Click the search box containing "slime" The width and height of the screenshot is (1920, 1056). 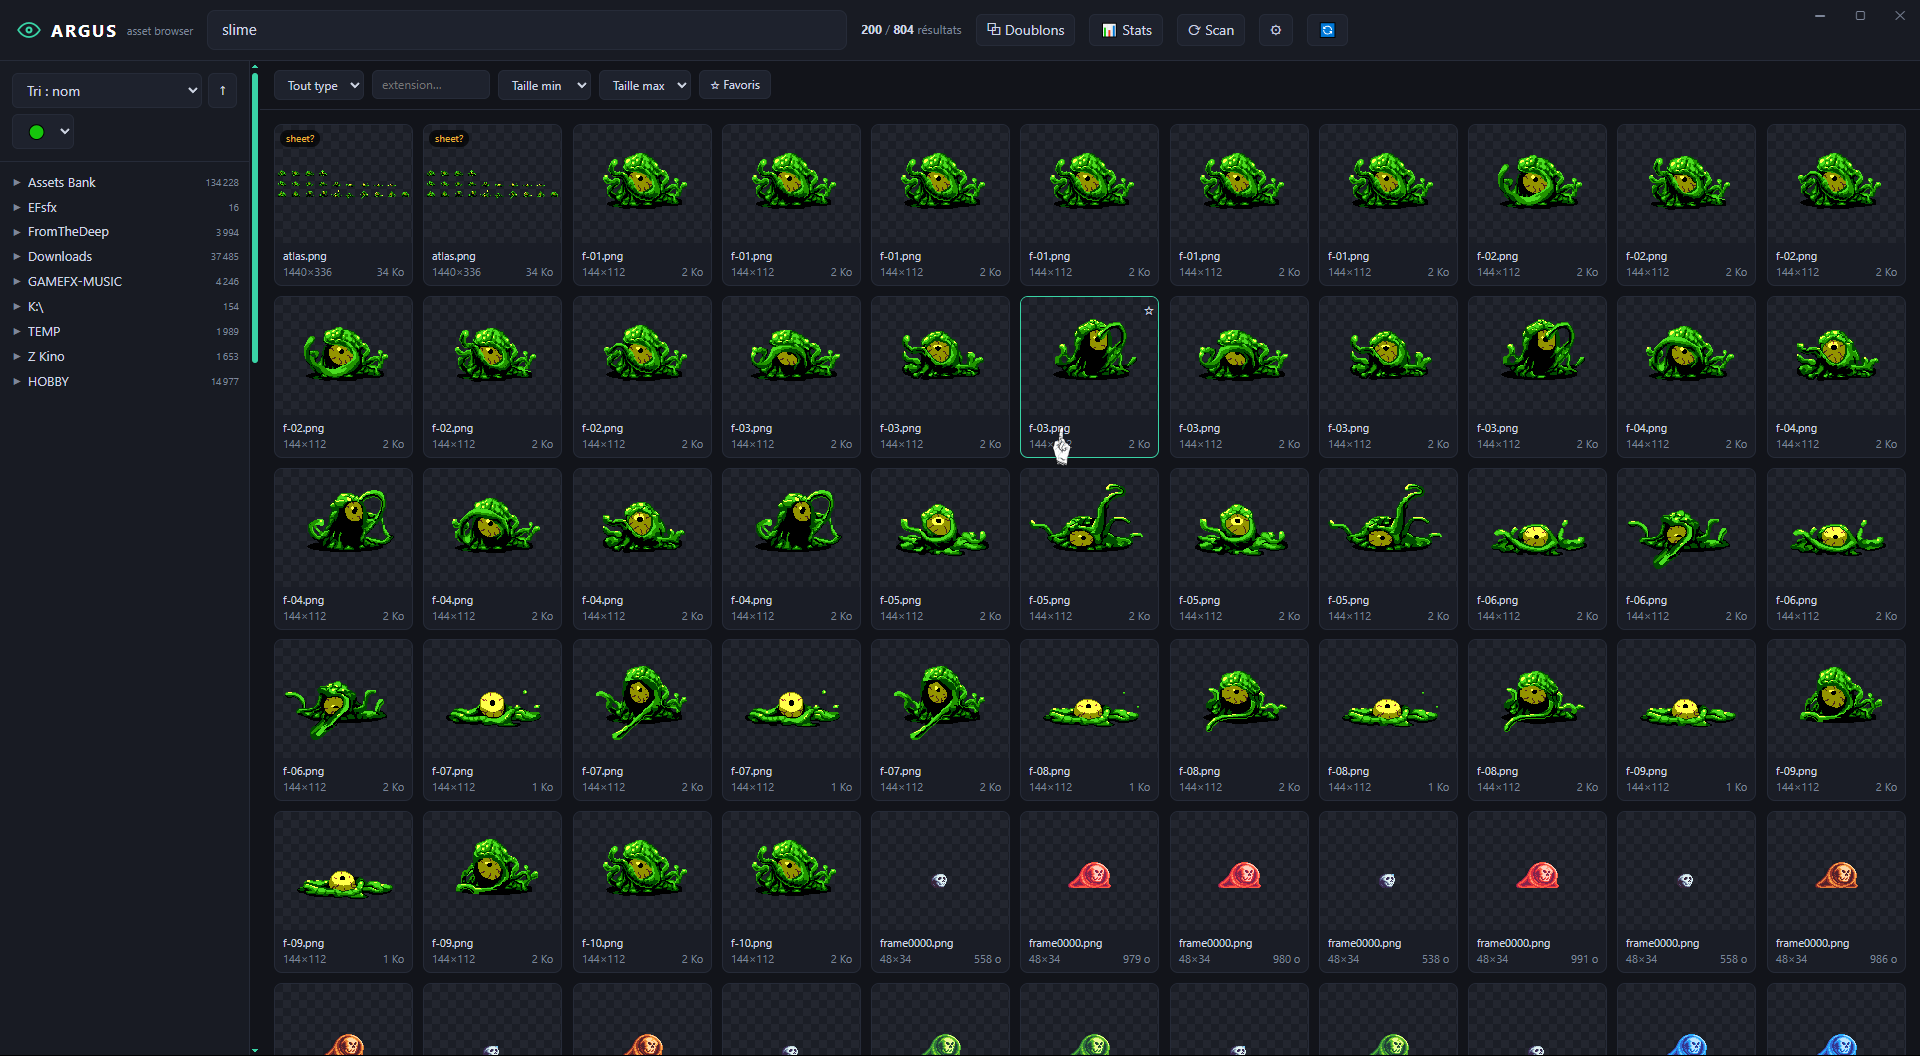(527, 30)
